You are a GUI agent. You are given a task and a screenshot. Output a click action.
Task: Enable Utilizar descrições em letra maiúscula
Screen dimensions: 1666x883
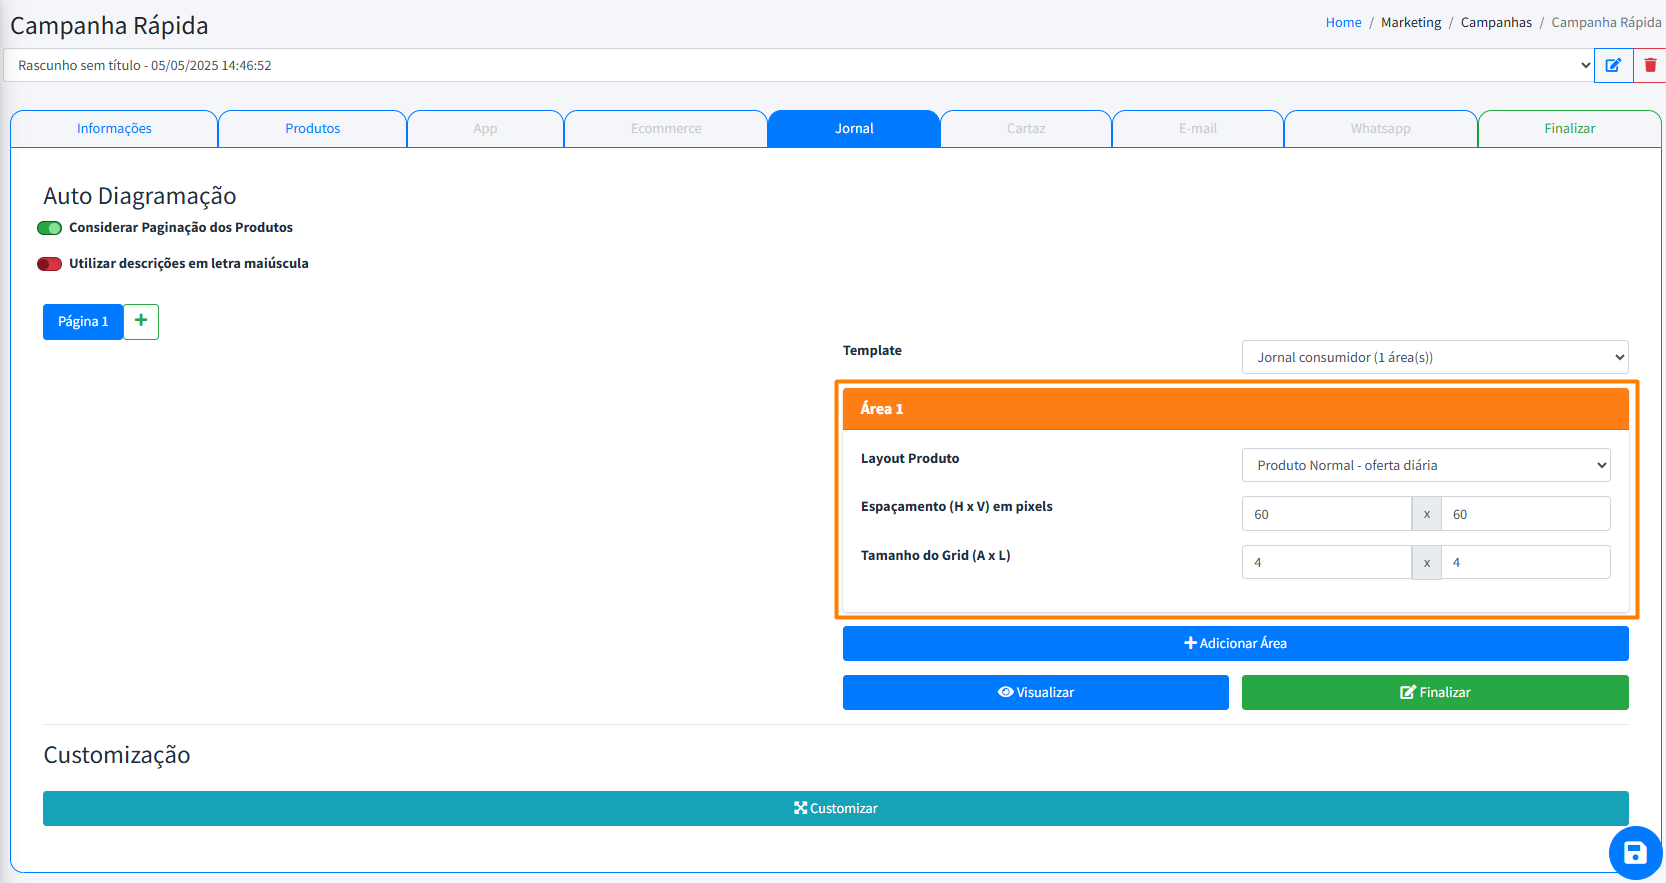coord(50,264)
